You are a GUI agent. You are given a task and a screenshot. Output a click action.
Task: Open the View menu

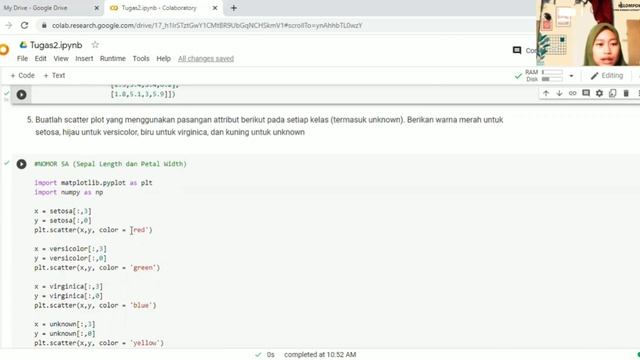click(x=61, y=59)
